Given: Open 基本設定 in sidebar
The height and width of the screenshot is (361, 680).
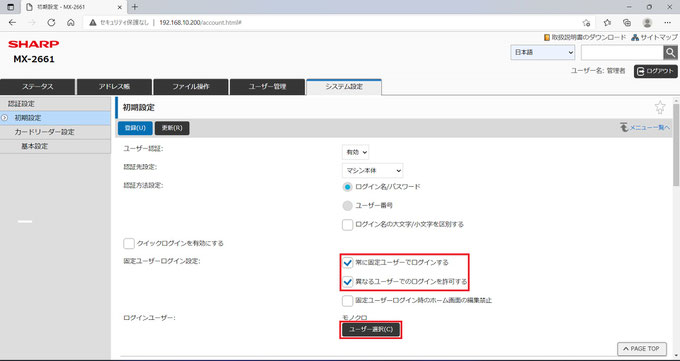Looking at the screenshot, I should (x=56, y=147).
